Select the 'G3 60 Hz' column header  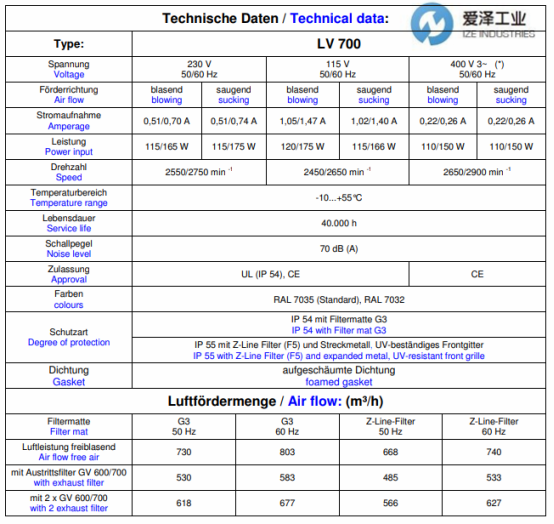tap(287, 427)
